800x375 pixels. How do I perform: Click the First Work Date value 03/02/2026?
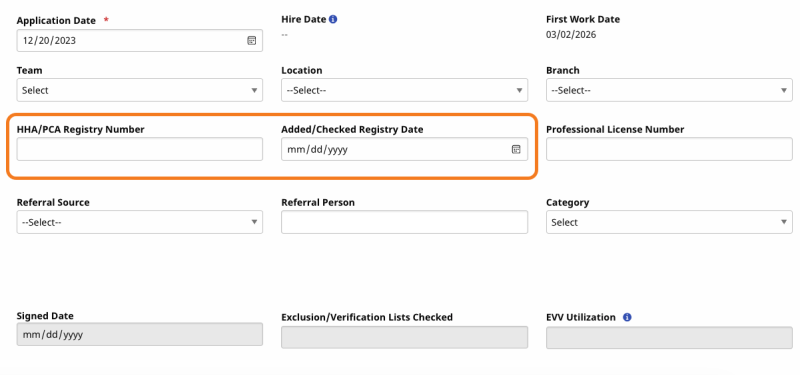[x=571, y=35]
